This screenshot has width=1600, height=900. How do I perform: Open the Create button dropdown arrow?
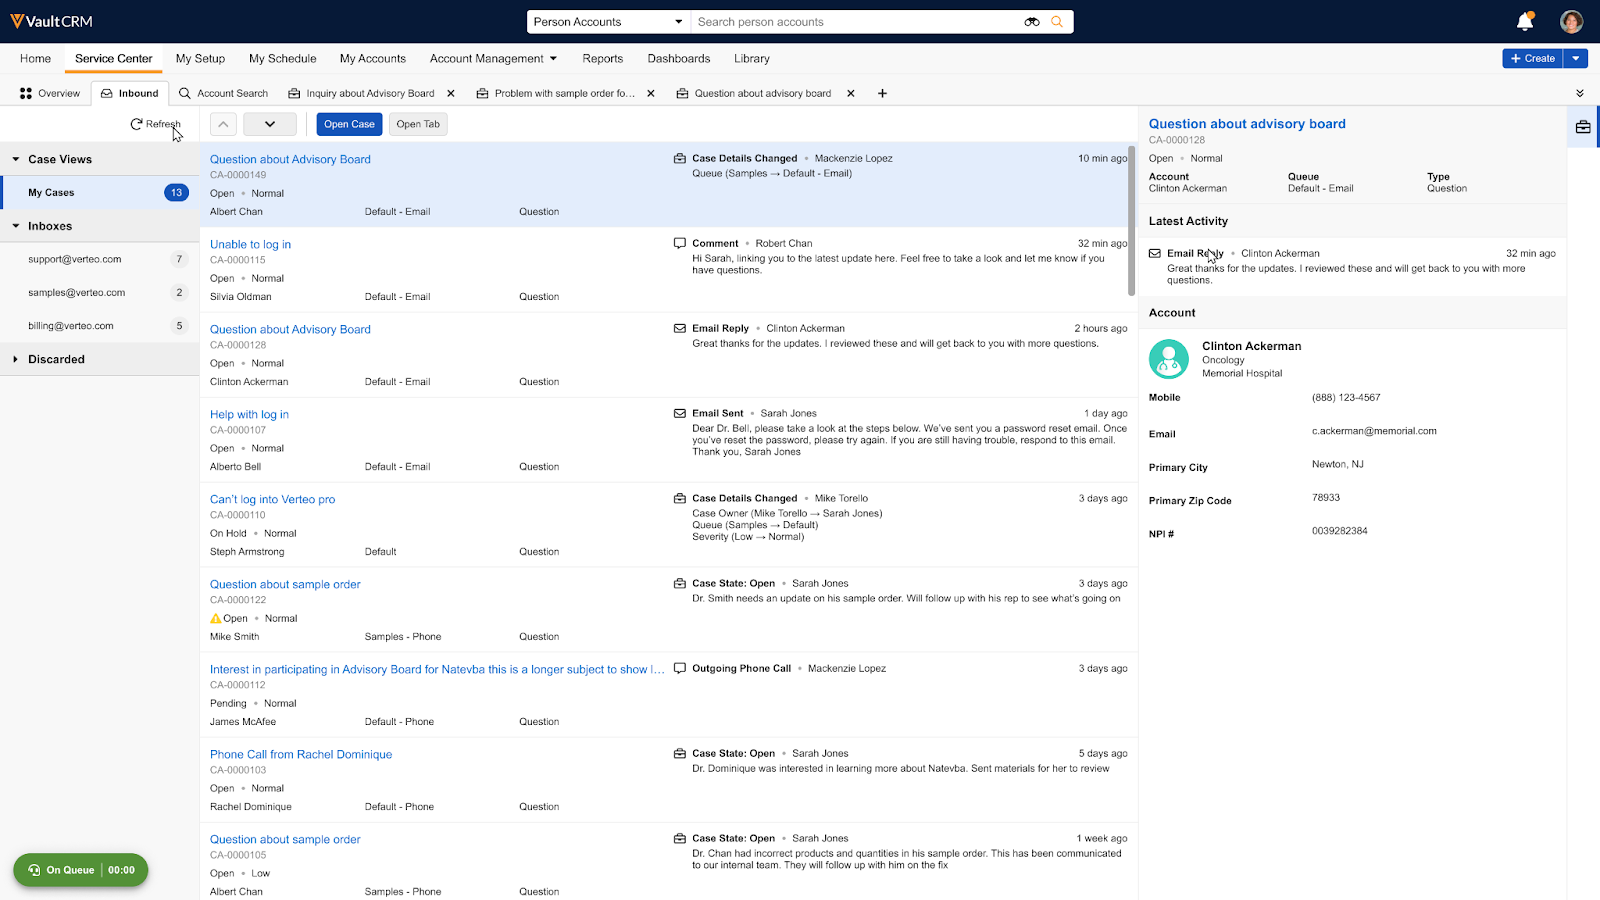(1576, 59)
